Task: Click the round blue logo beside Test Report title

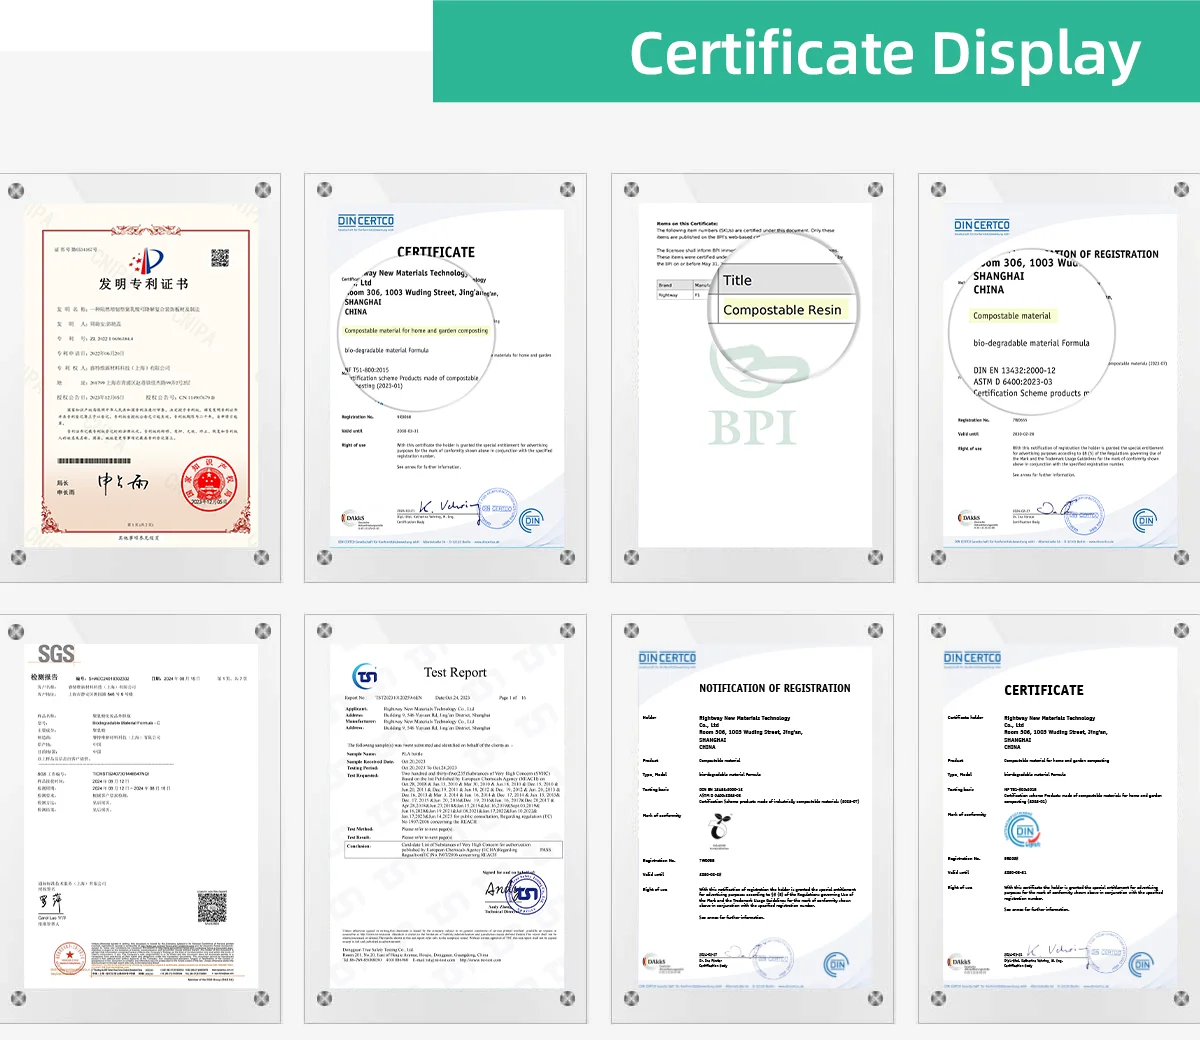Action: [x=365, y=676]
